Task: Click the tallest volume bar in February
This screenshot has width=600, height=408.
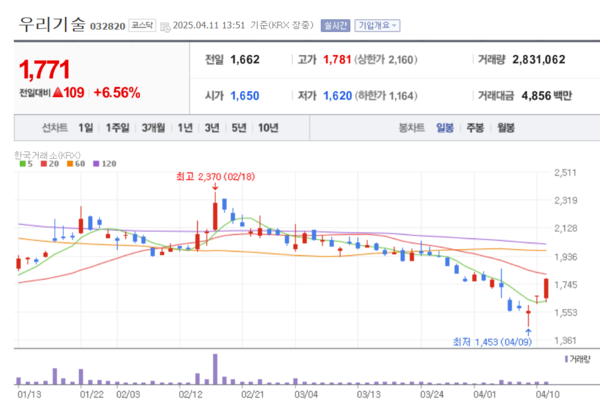Action: (215, 369)
